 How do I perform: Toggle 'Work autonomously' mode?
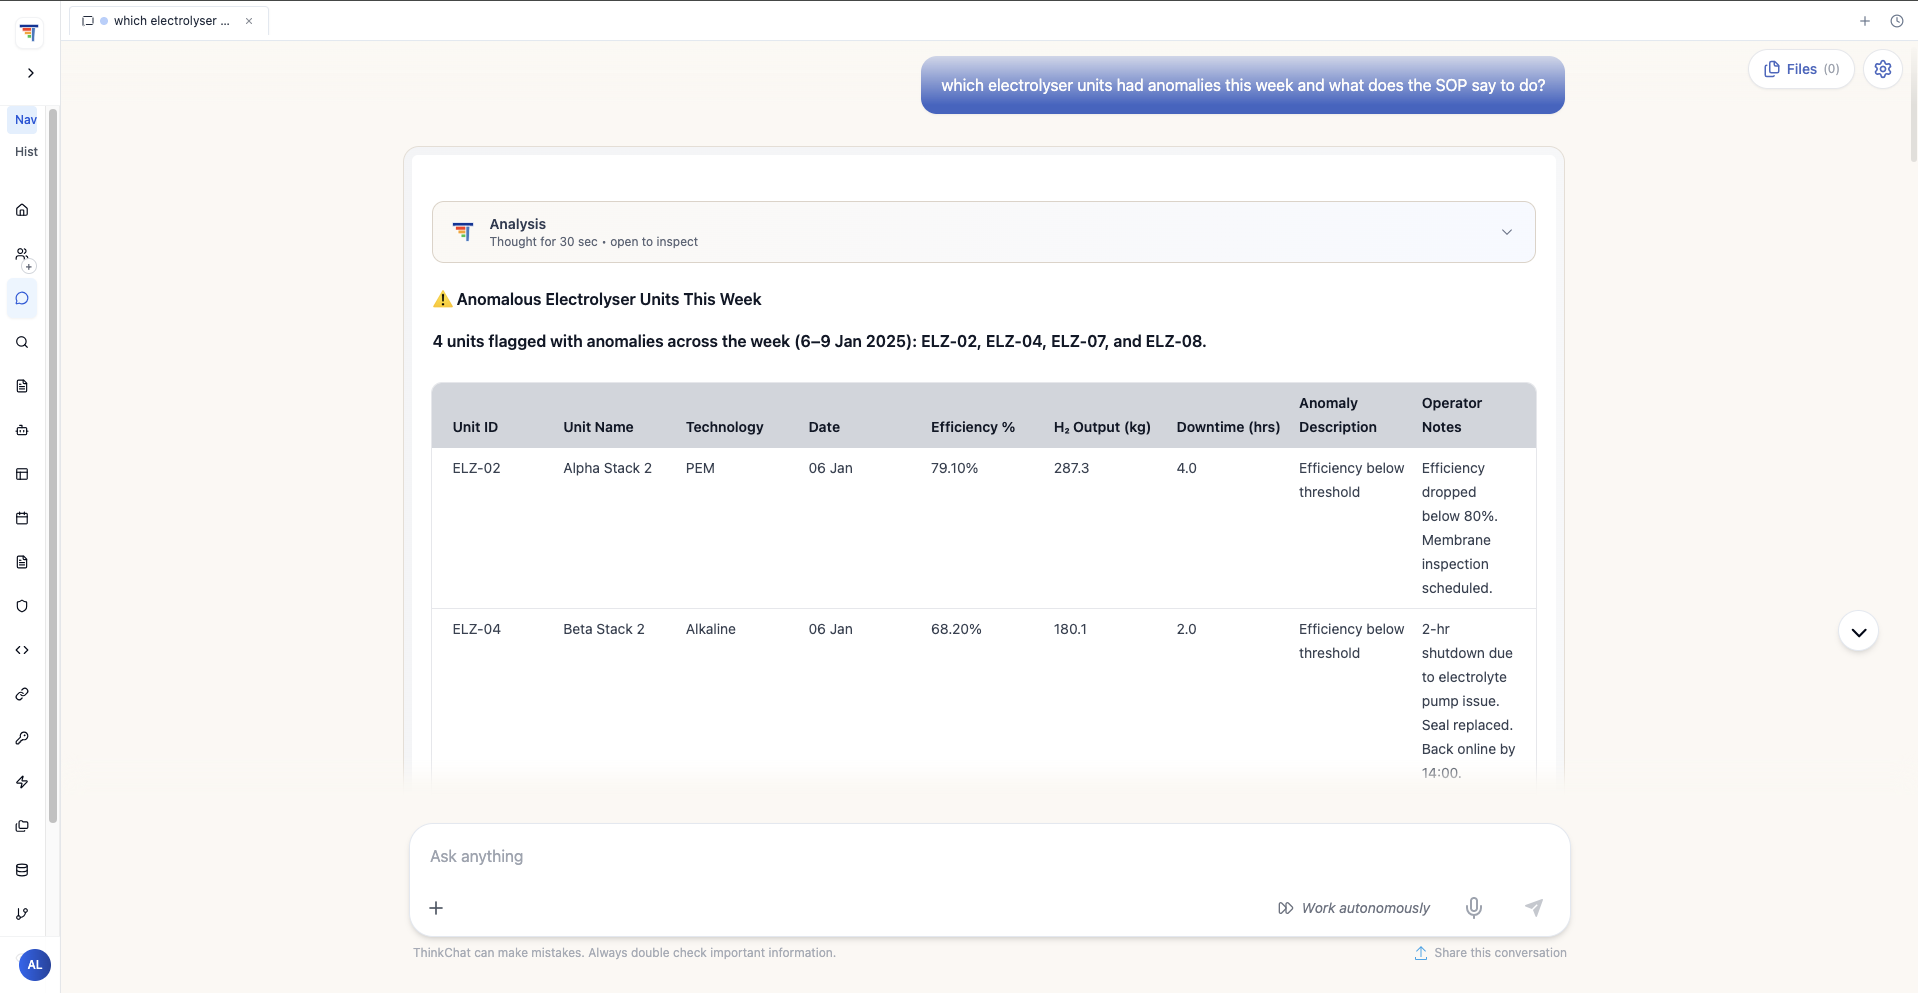point(1354,908)
